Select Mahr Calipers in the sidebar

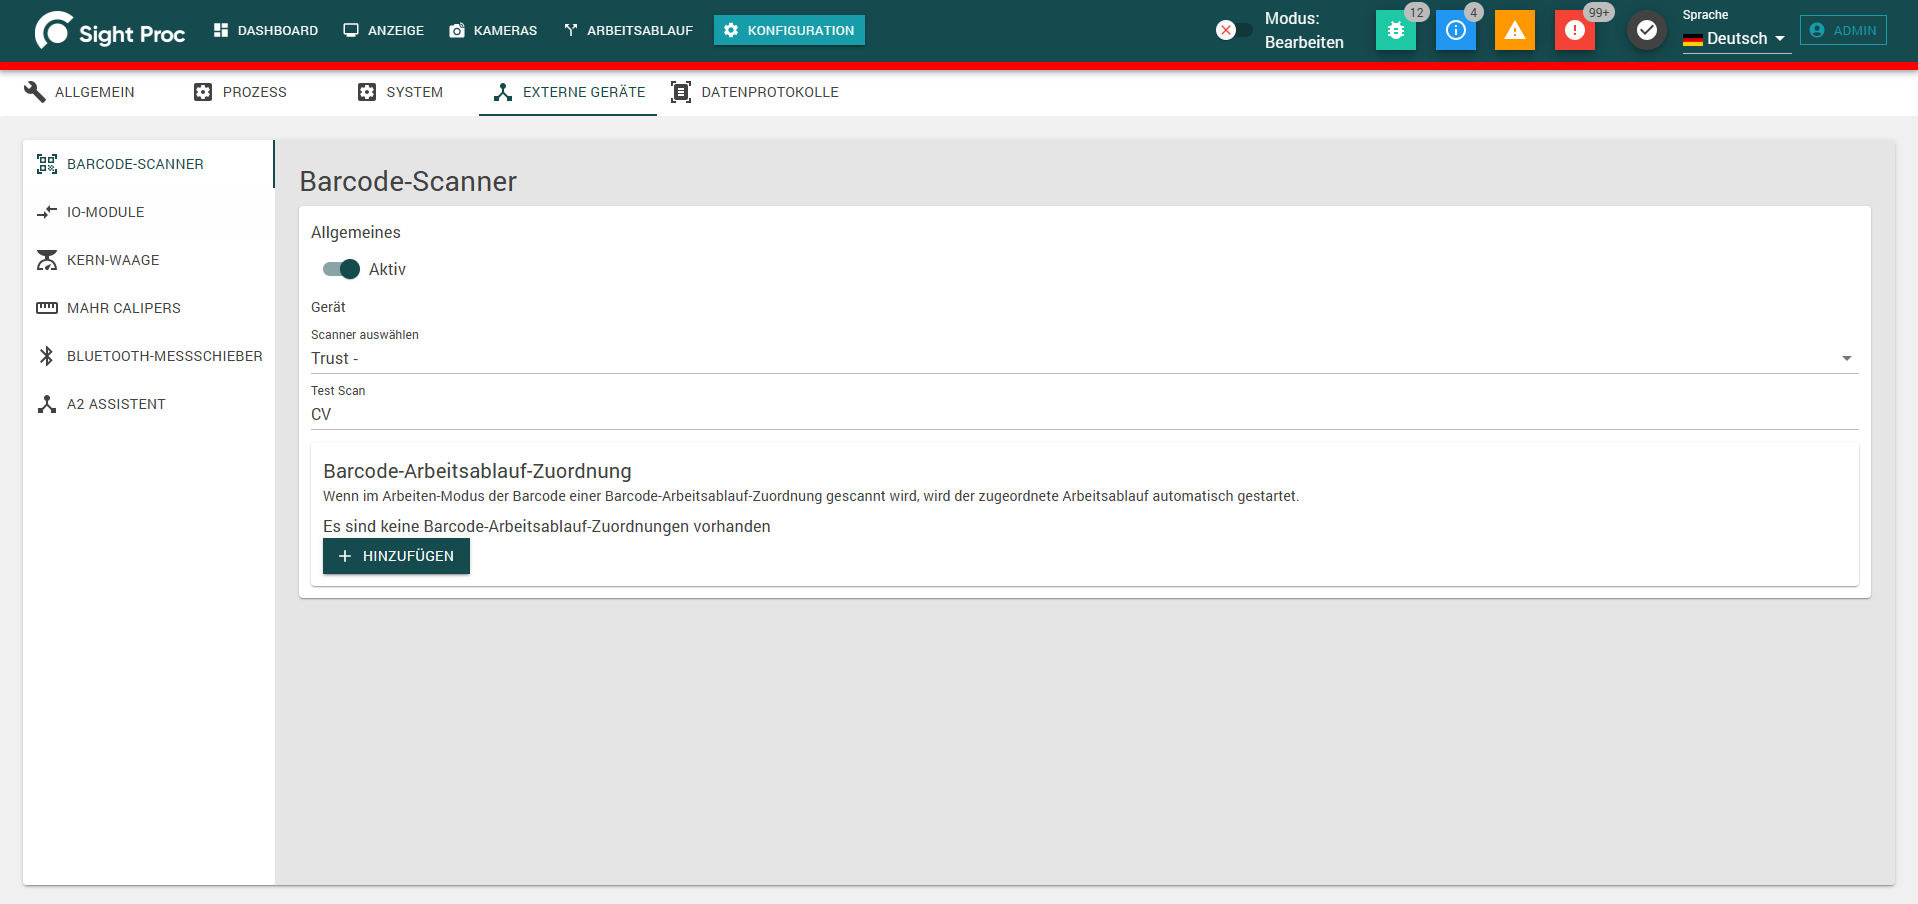coord(148,308)
